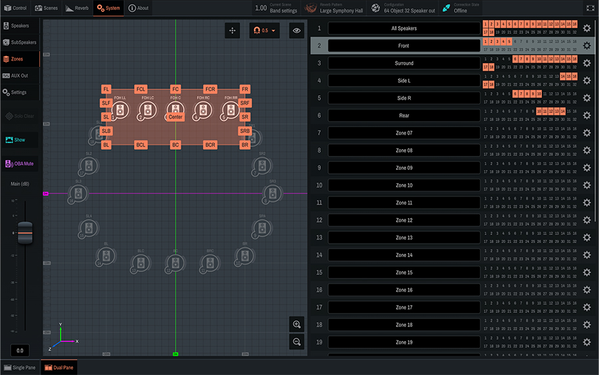Open gear settings for Side L zone

point(587,80)
